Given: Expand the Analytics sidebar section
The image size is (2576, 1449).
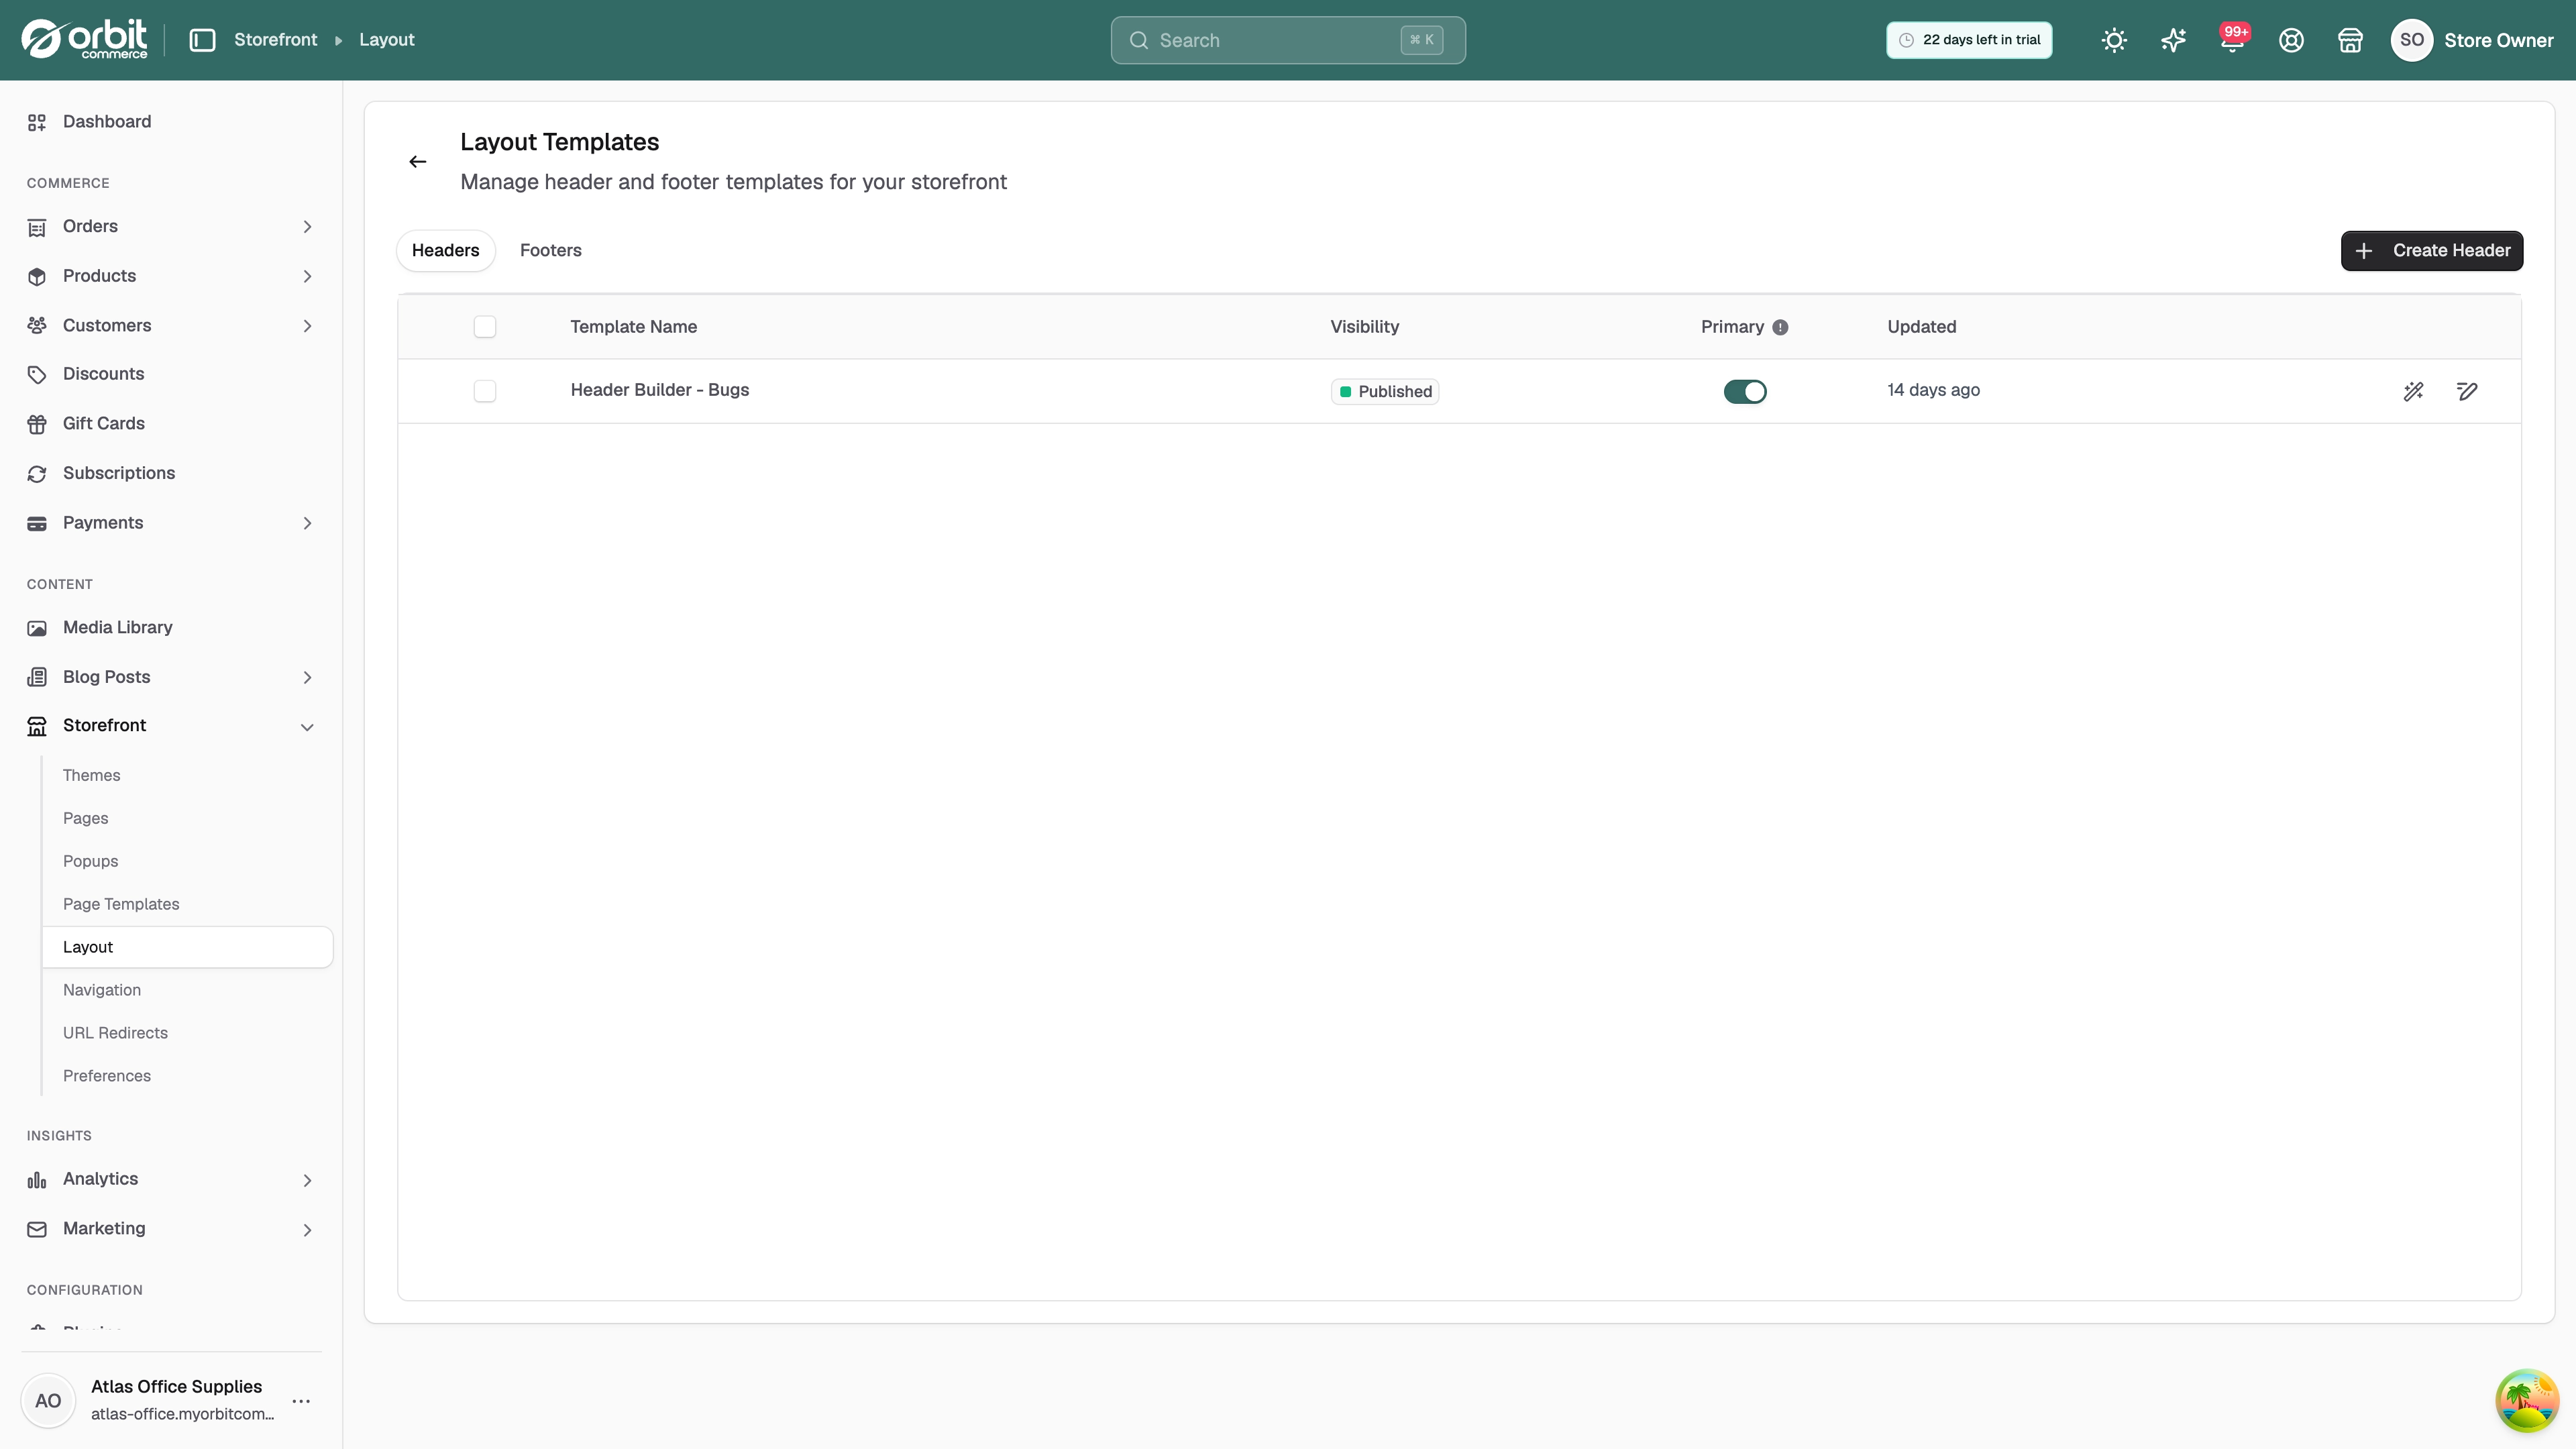Looking at the screenshot, I should tap(171, 1180).
